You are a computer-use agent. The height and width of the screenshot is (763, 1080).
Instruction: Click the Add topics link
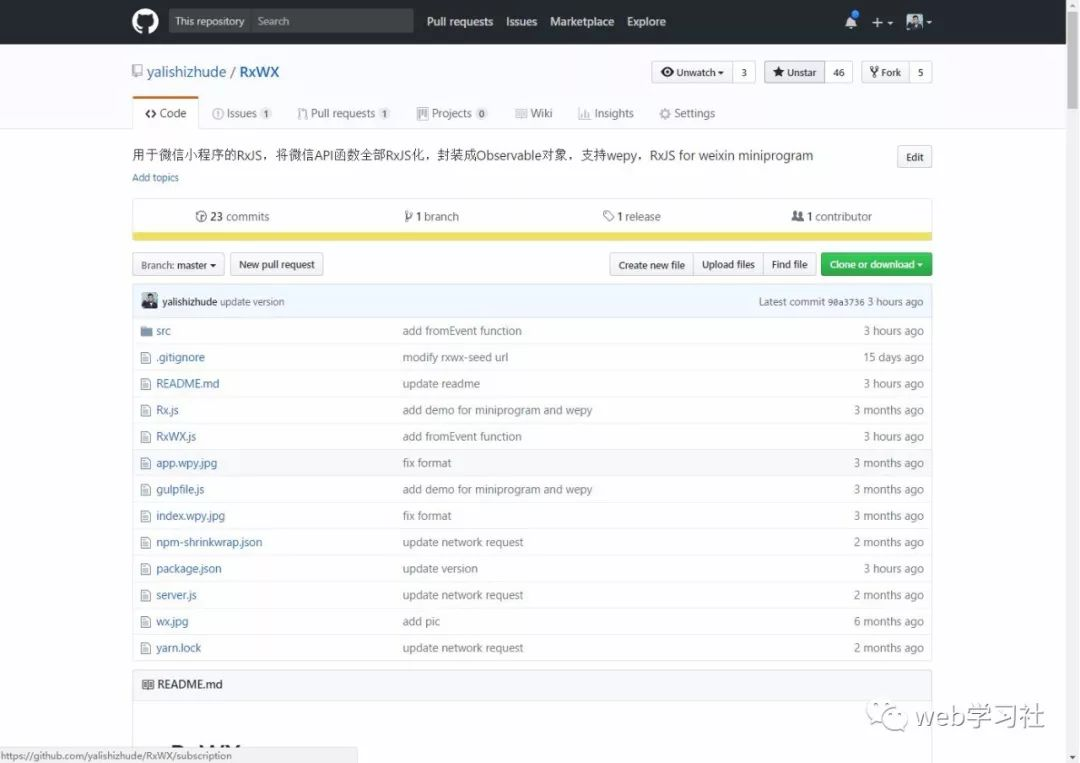(156, 178)
